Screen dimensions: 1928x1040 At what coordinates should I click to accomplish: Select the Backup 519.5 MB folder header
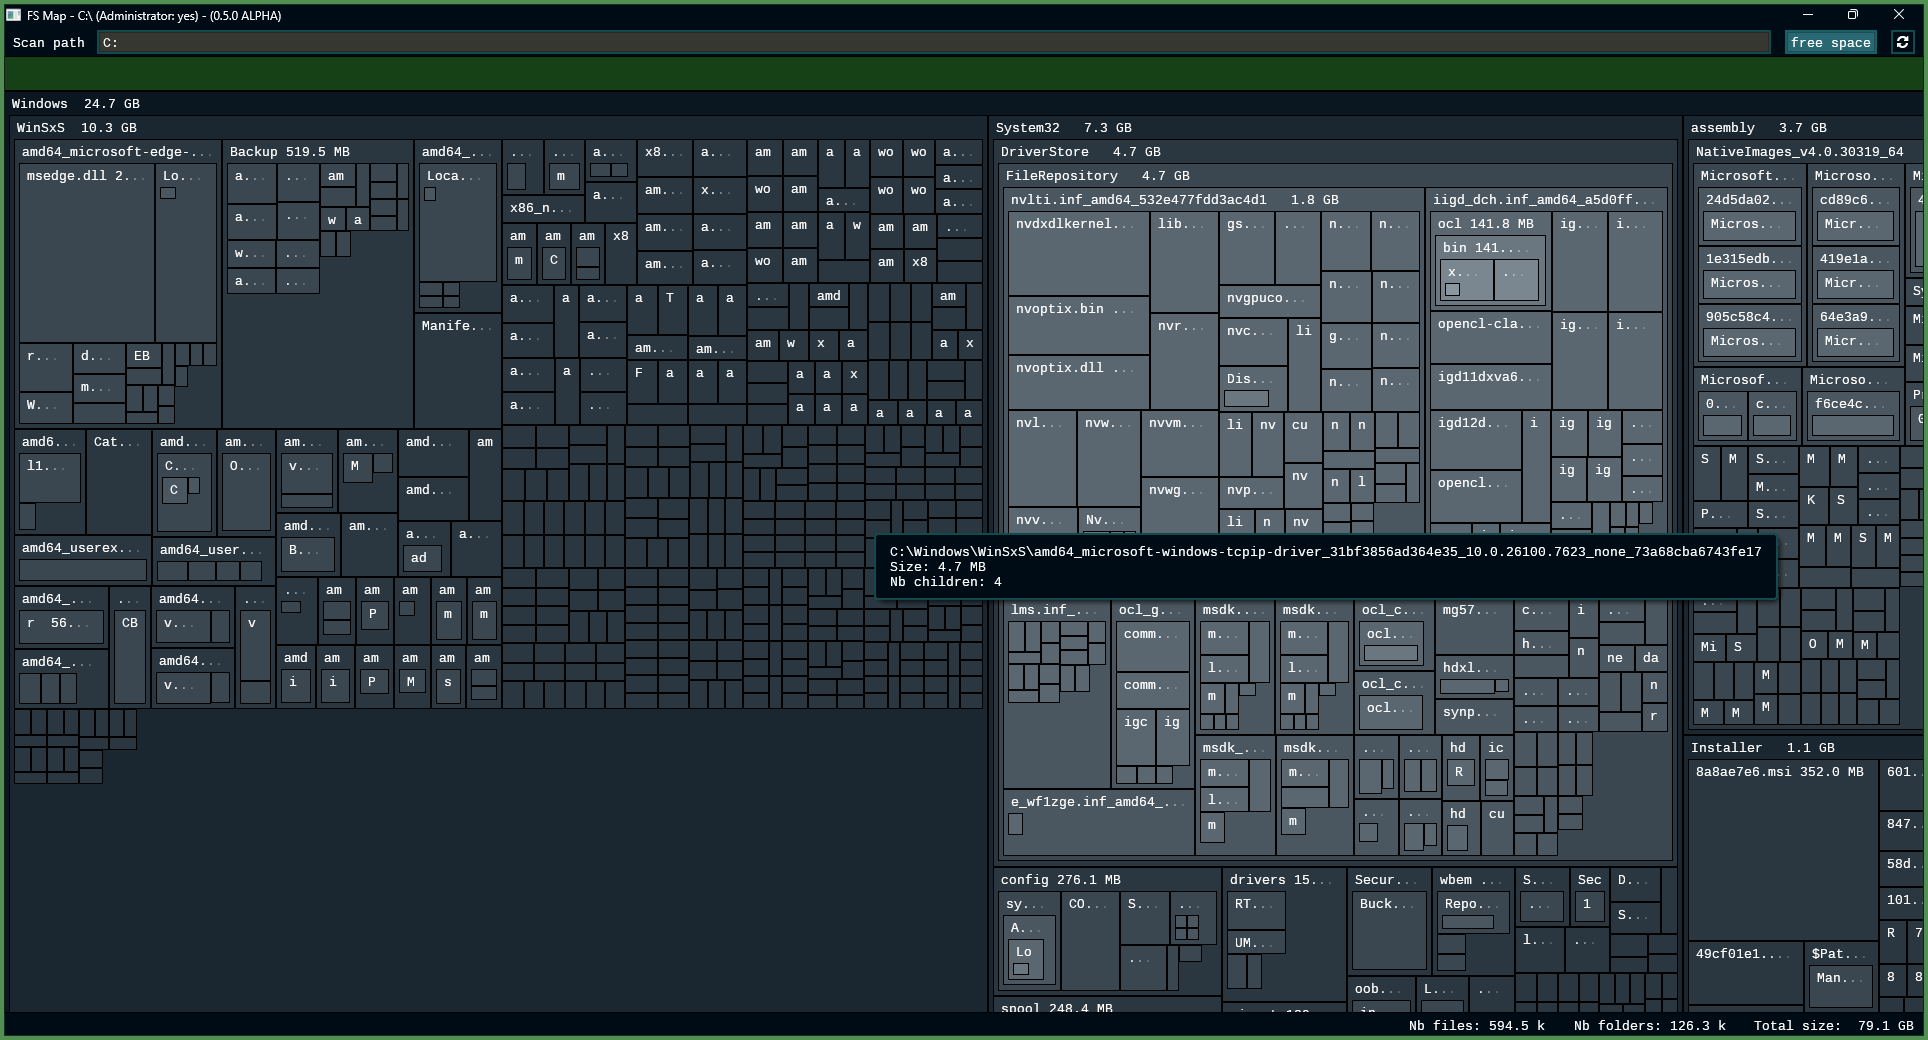pyautogui.click(x=290, y=152)
